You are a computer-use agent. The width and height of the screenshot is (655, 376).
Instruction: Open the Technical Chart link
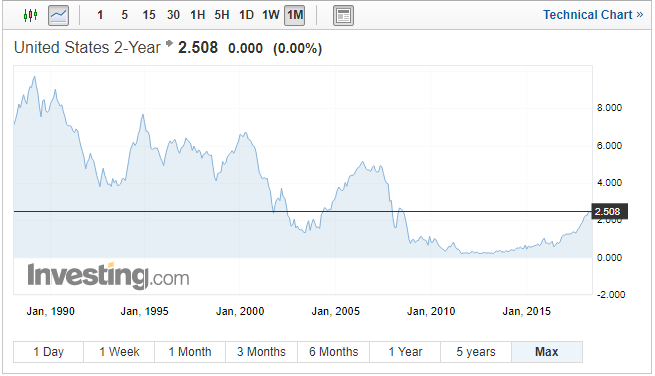point(593,15)
